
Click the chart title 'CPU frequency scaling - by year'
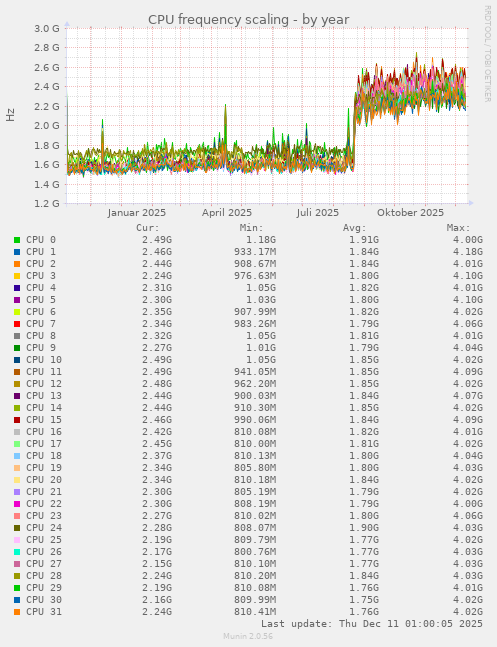point(248,19)
